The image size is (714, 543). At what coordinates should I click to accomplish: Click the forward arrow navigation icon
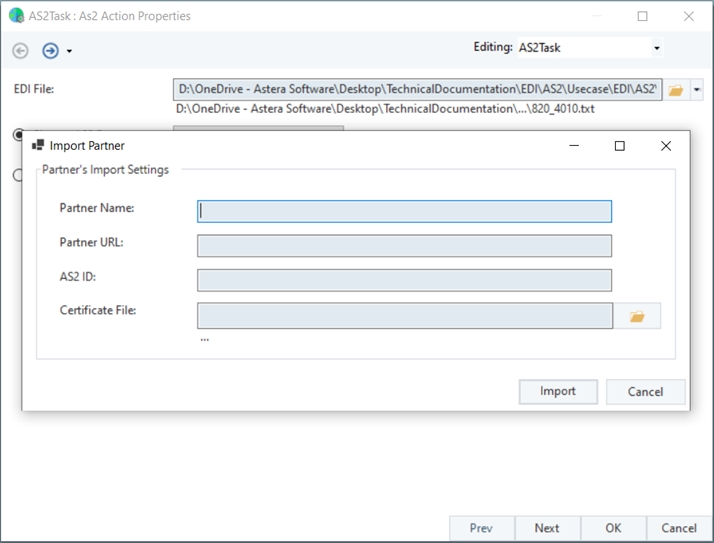[x=50, y=50]
